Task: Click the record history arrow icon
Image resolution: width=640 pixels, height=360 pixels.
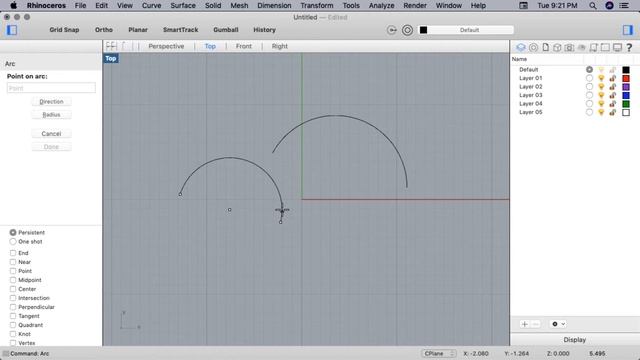Action: pyautogui.click(x=391, y=30)
